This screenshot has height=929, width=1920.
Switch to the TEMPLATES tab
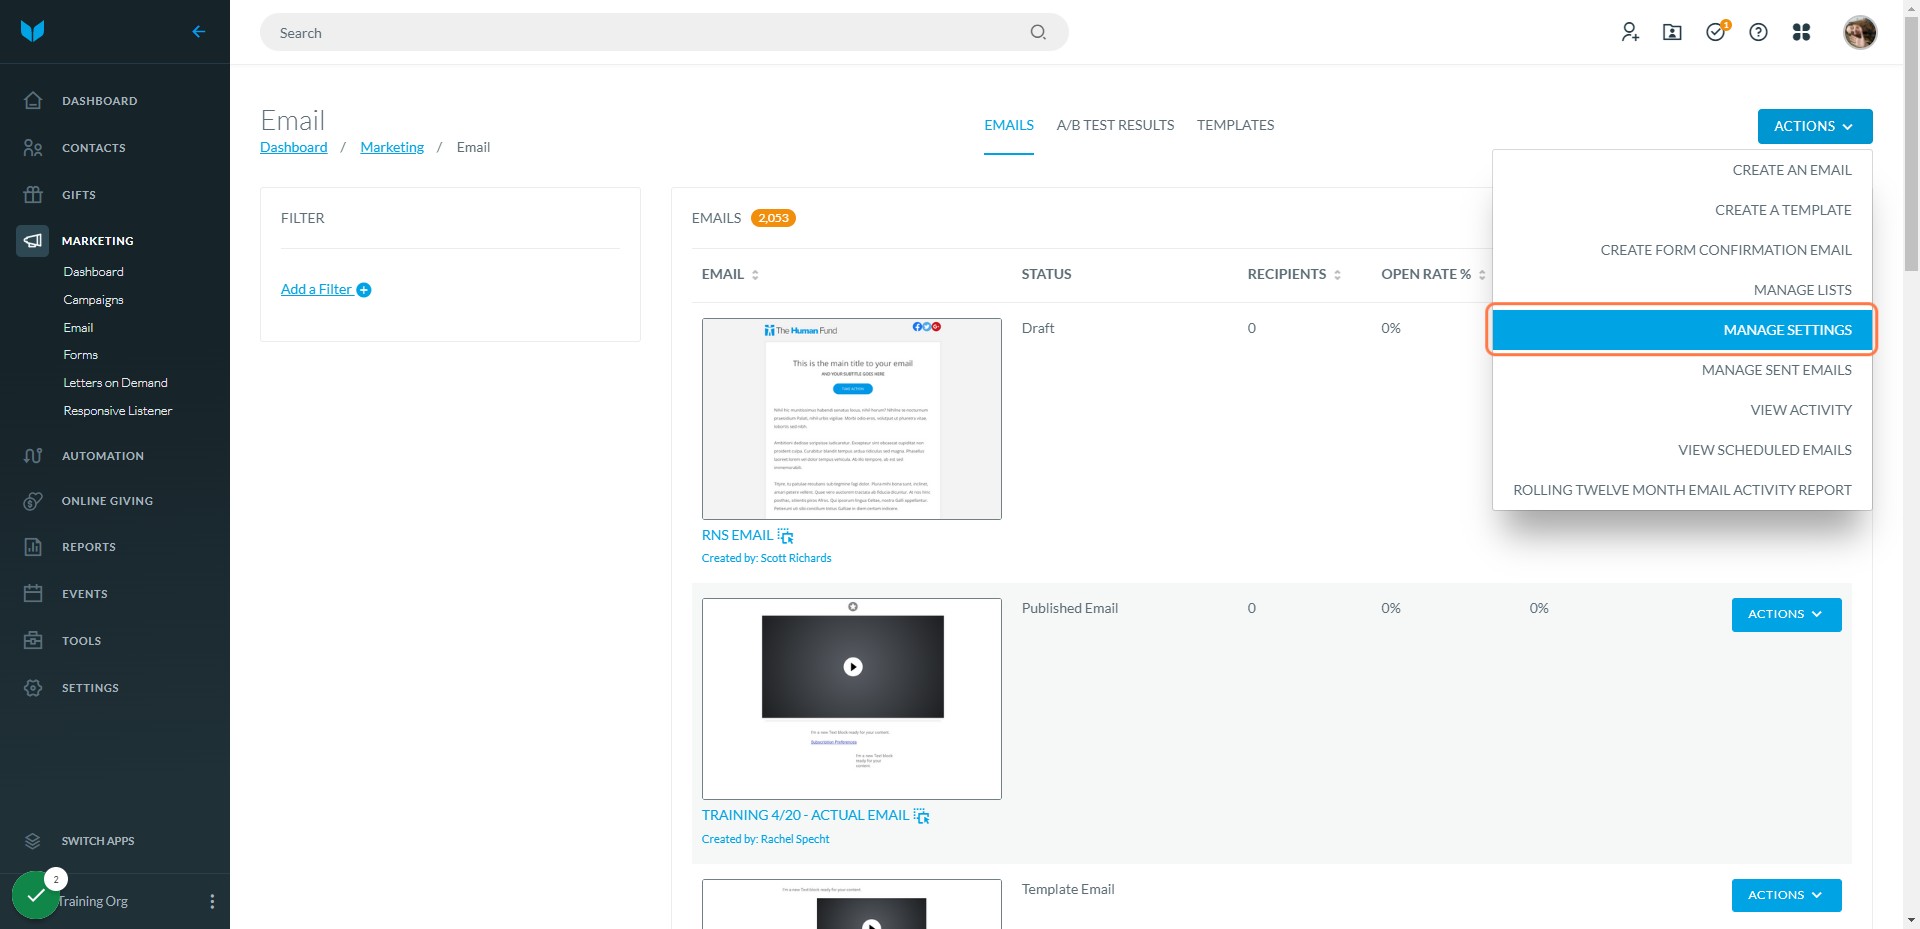point(1235,125)
